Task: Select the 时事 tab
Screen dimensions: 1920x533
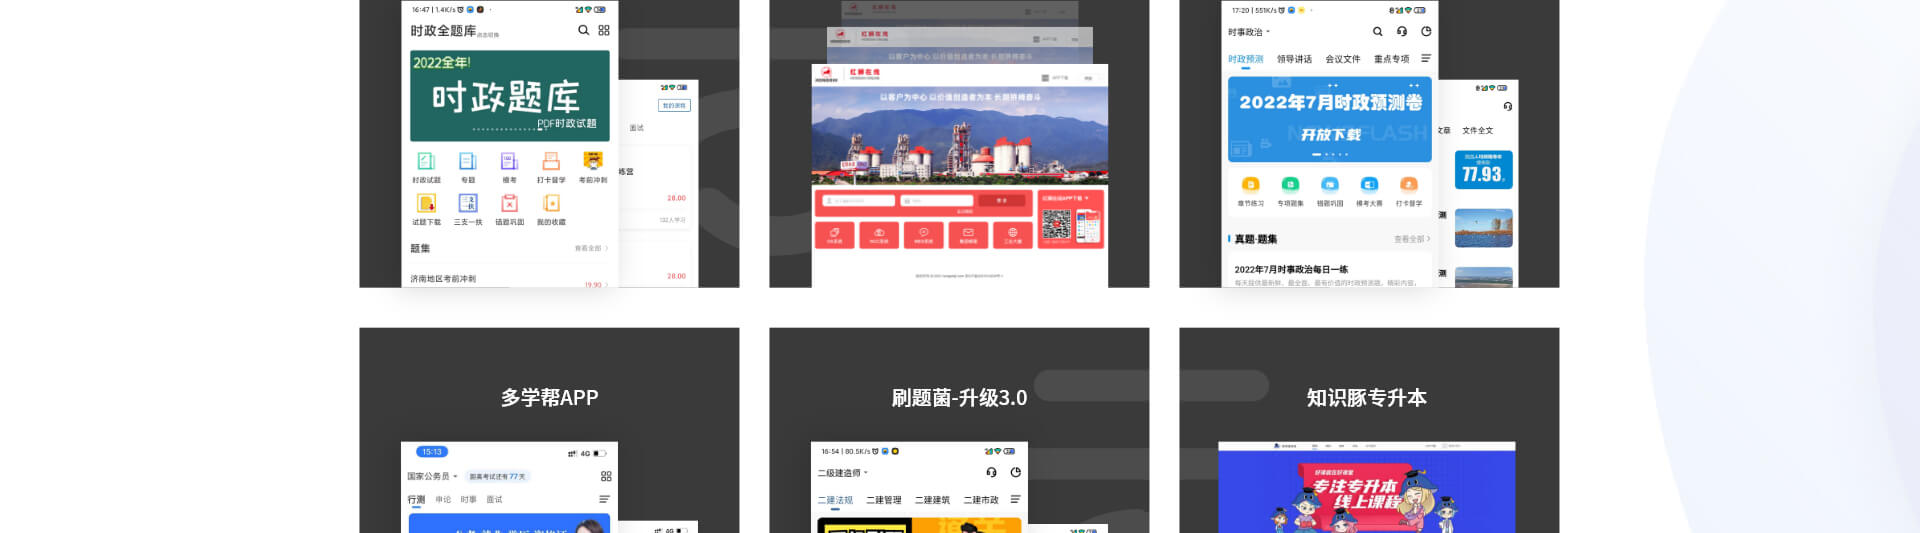Action: click(468, 499)
